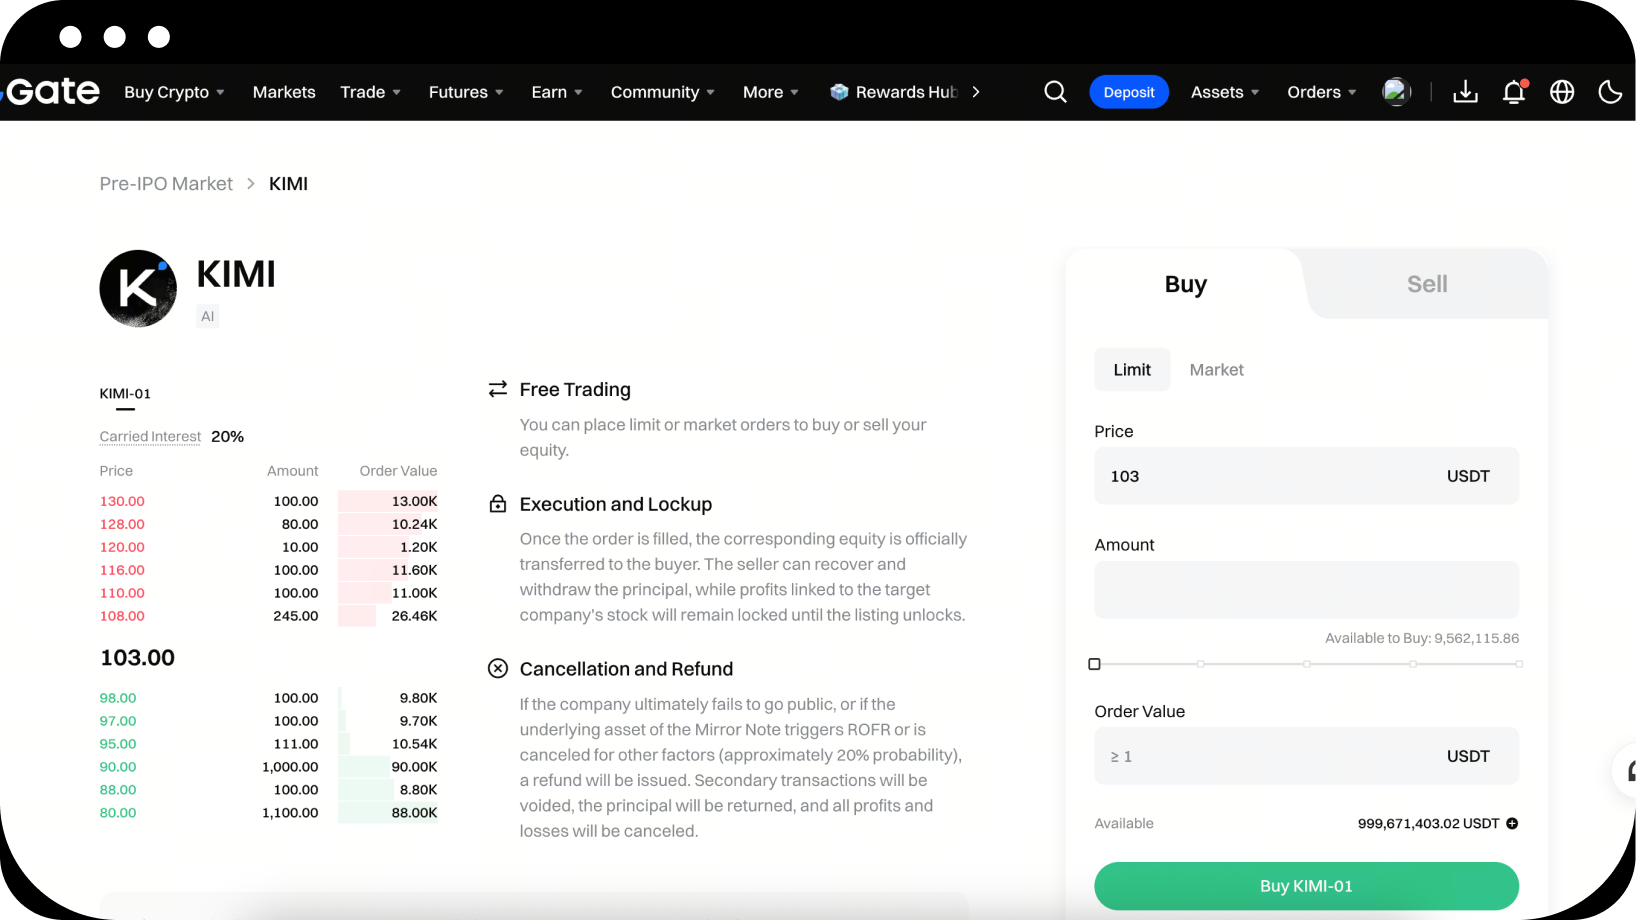Select the 116.00 sell order price
The image size is (1636, 920).
tap(122, 570)
